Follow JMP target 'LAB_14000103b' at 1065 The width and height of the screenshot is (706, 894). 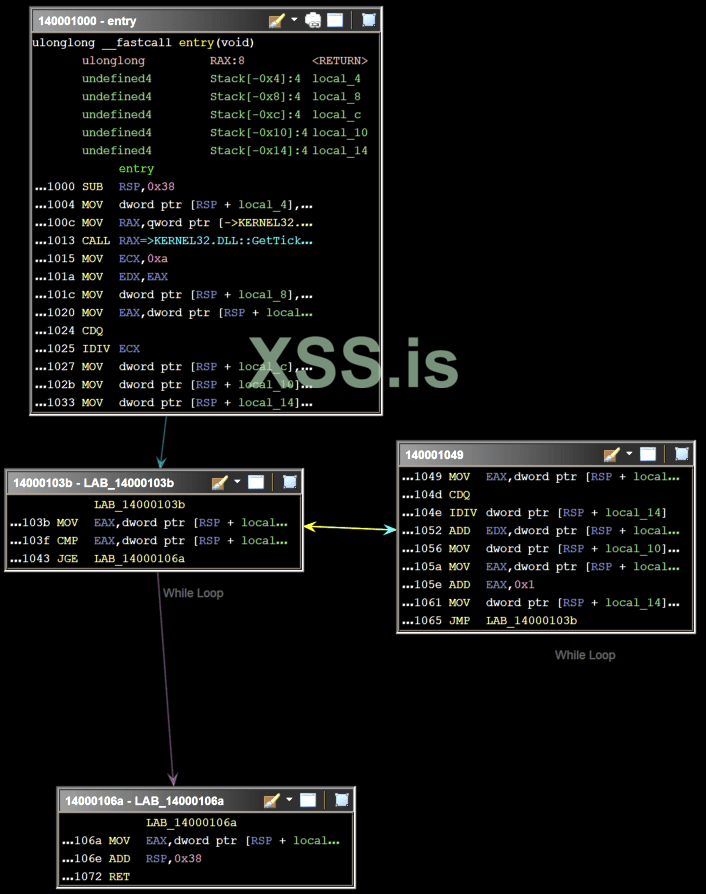click(531, 620)
